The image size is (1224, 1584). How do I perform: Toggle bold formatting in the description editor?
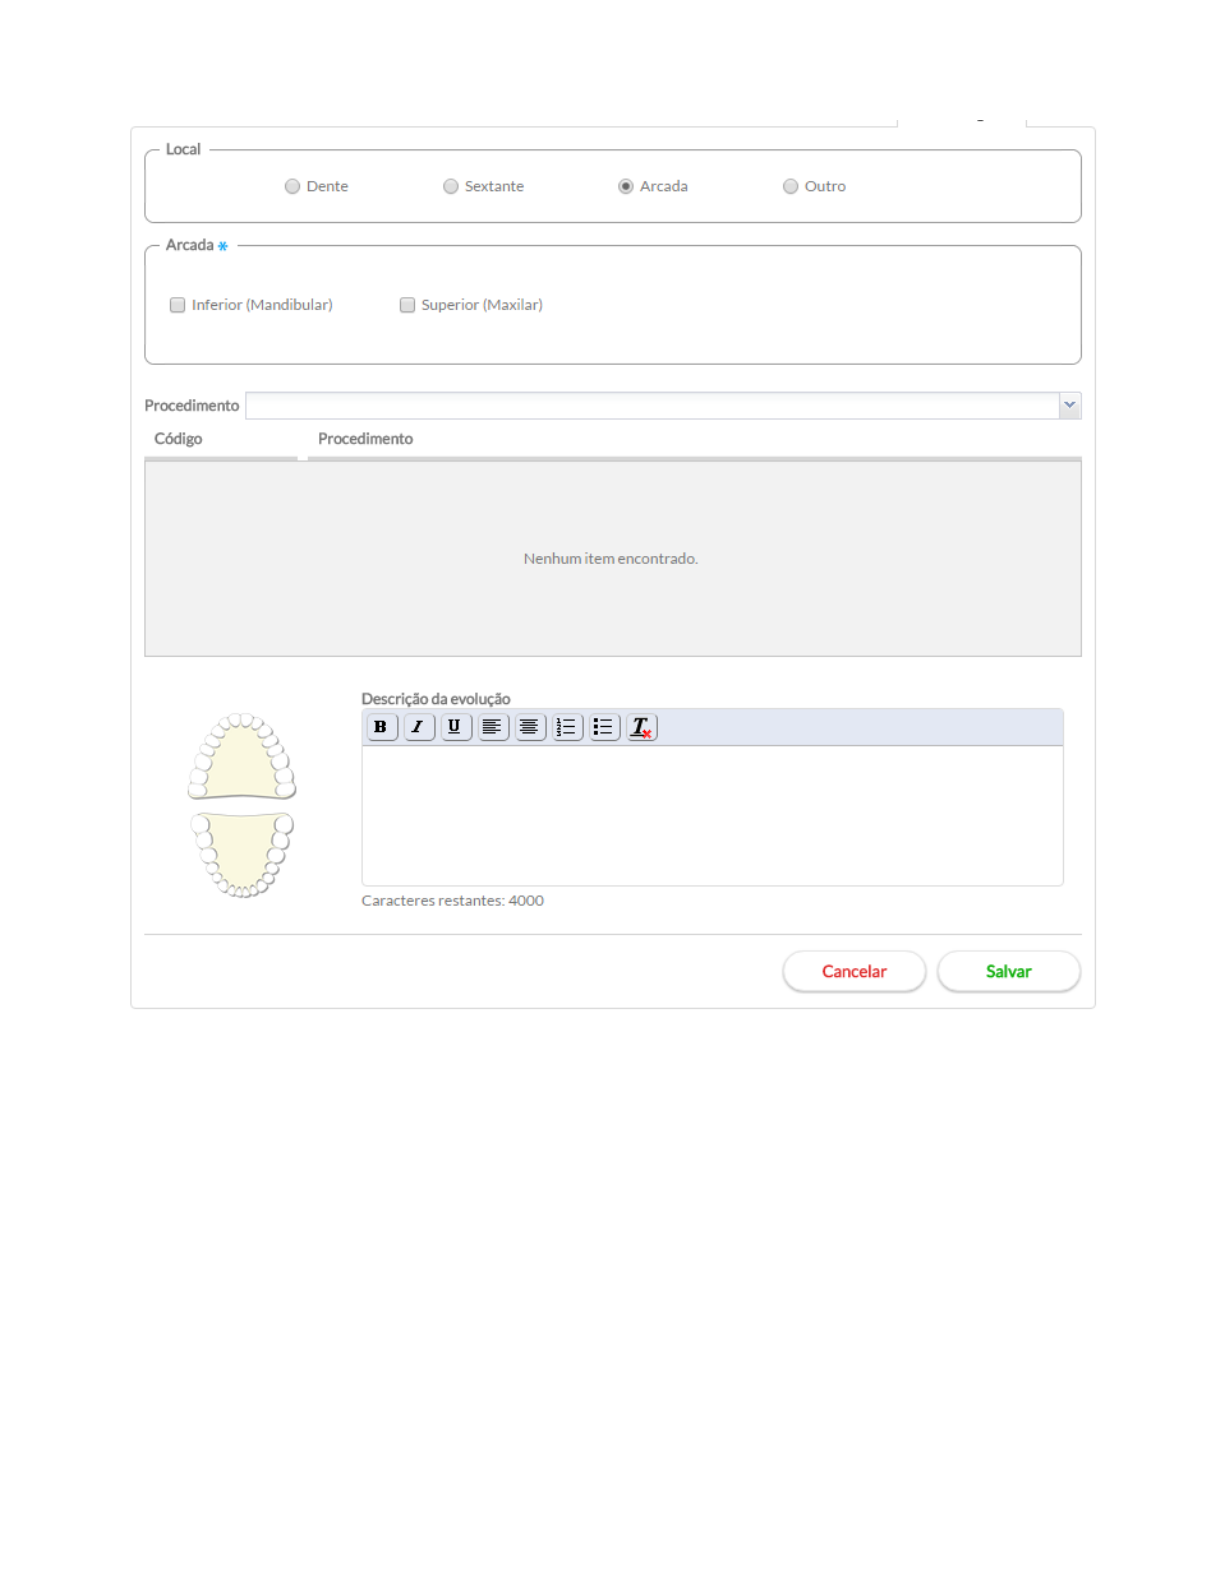pos(380,727)
